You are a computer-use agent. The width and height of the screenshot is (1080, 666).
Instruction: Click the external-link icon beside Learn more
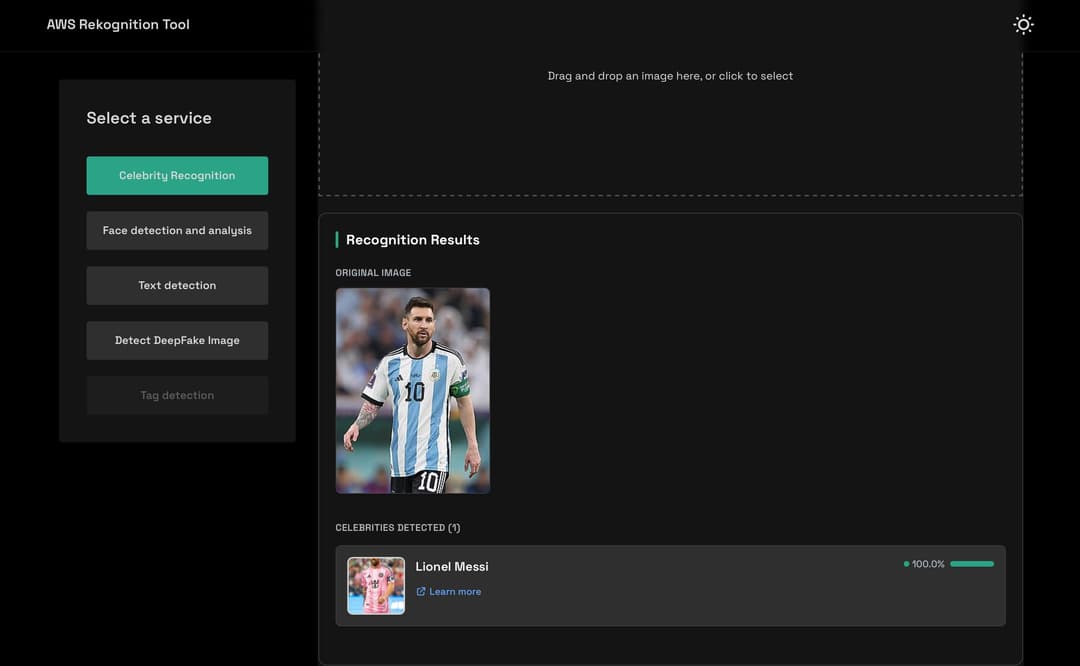421,592
